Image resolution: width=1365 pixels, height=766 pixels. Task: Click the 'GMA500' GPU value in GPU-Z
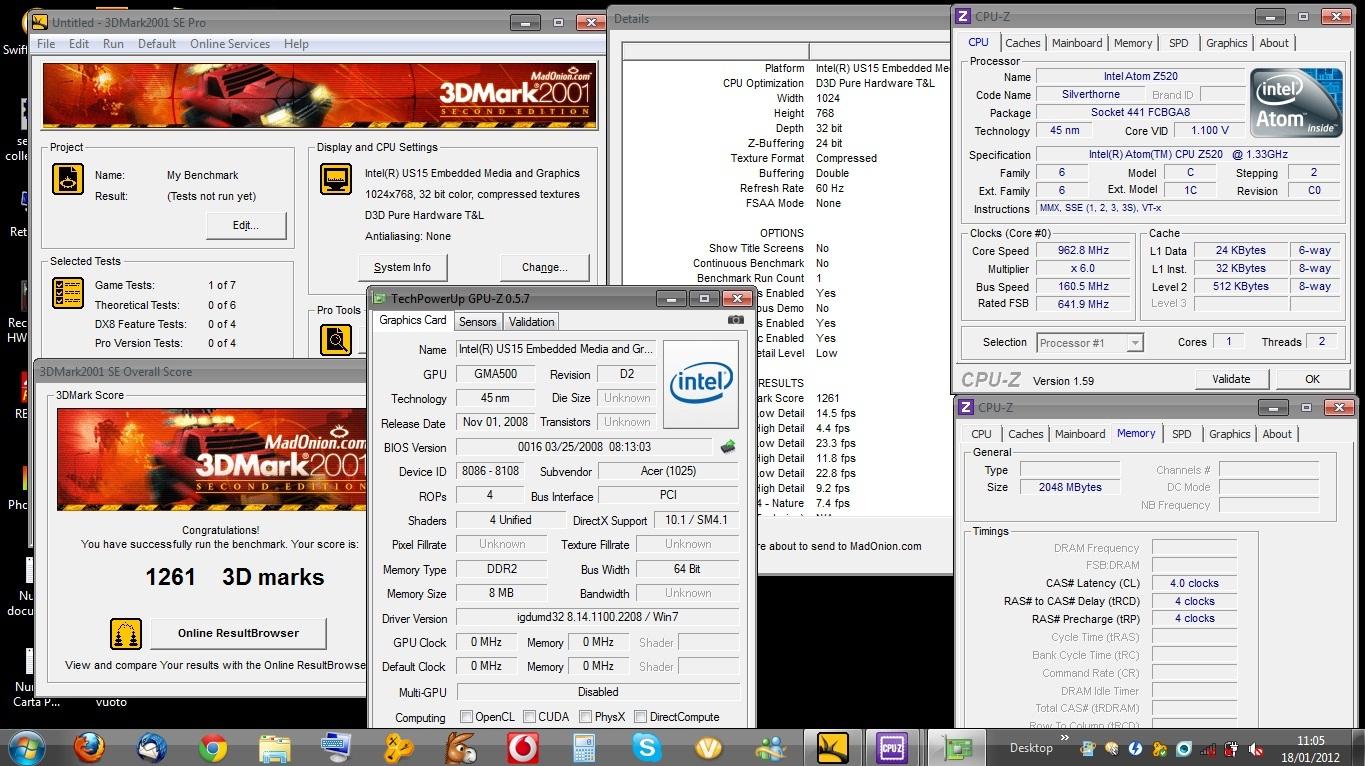[x=496, y=375]
